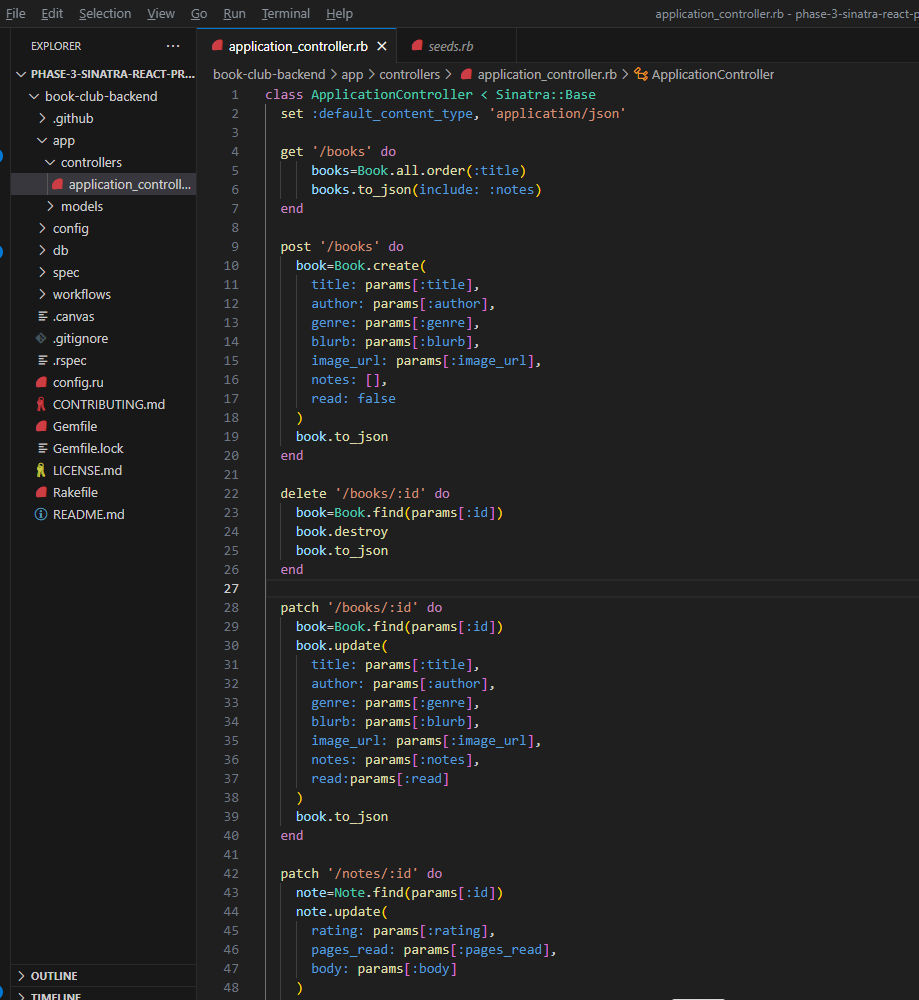The image size is (919, 1000).
Task: Open the Terminal menu
Action: click(285, 14)
